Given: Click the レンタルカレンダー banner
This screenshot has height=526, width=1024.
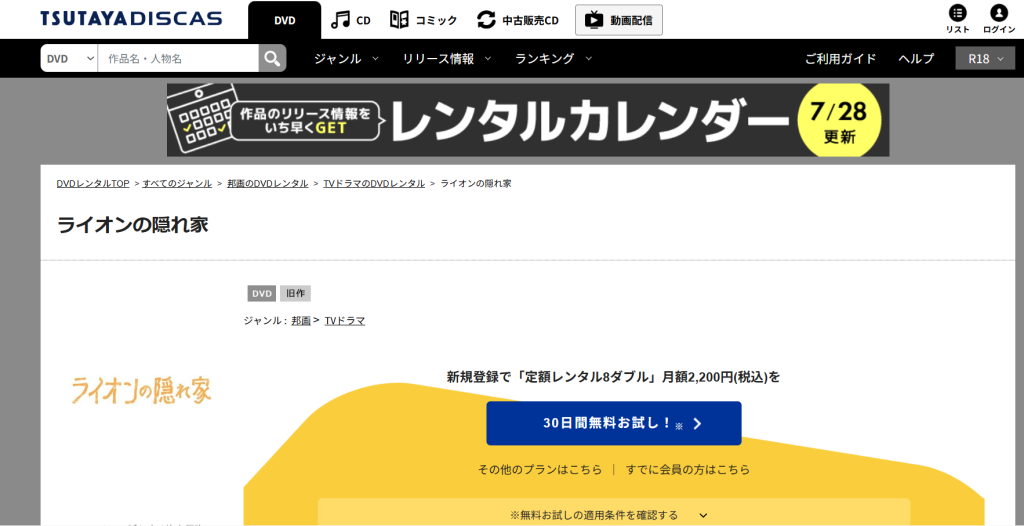Looking at the screenshot, I should pos(528,120).
